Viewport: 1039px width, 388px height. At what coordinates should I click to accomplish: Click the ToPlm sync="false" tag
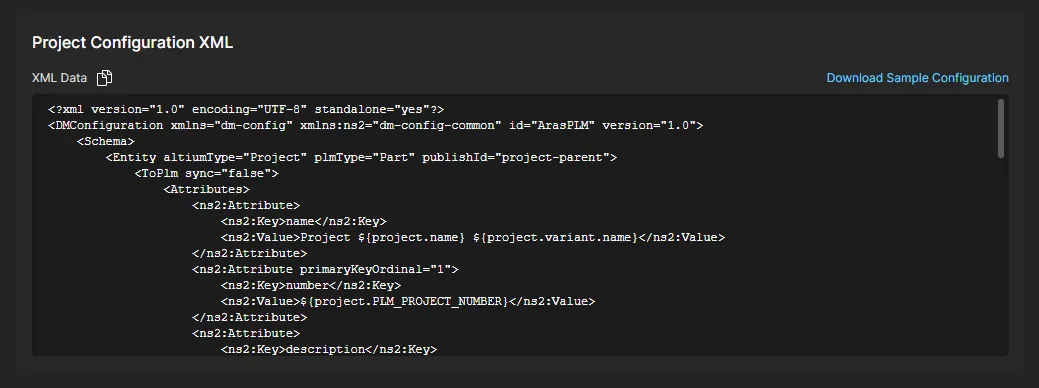206,173
